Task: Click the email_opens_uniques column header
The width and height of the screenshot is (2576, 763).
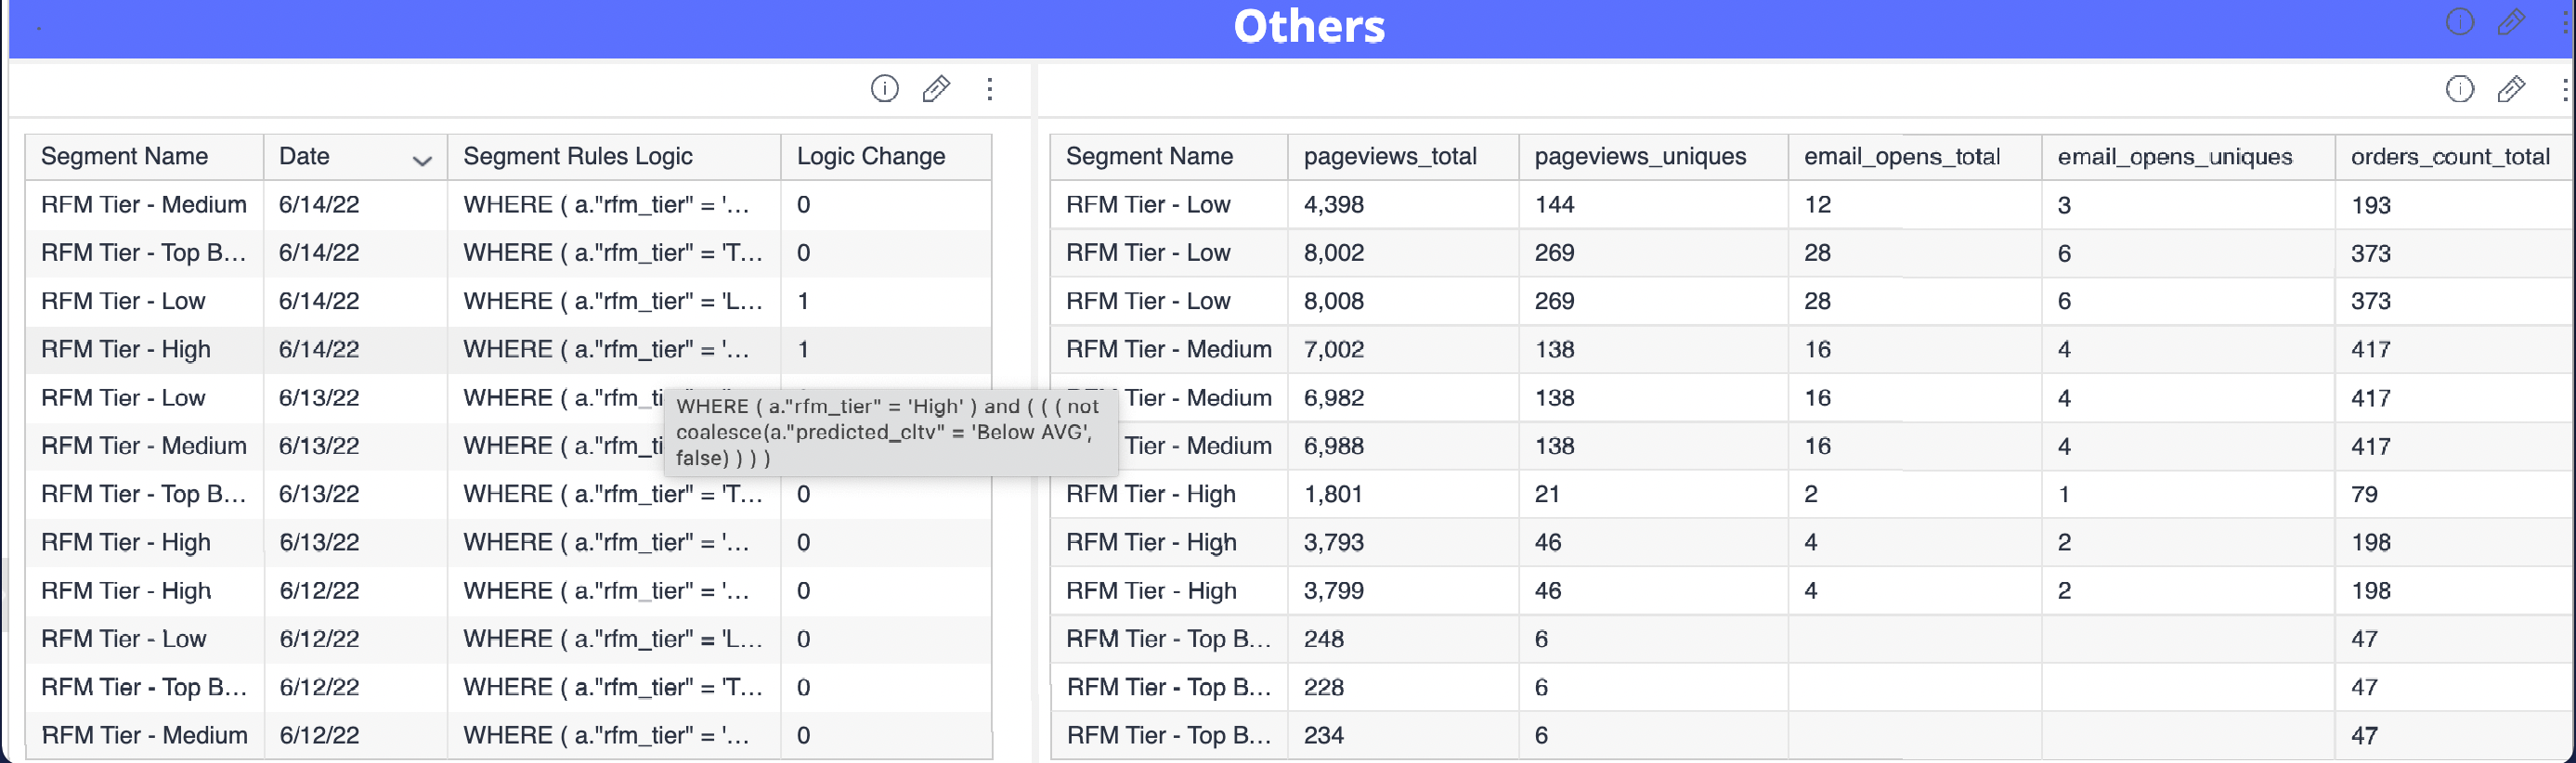Action: point(2174,157)
